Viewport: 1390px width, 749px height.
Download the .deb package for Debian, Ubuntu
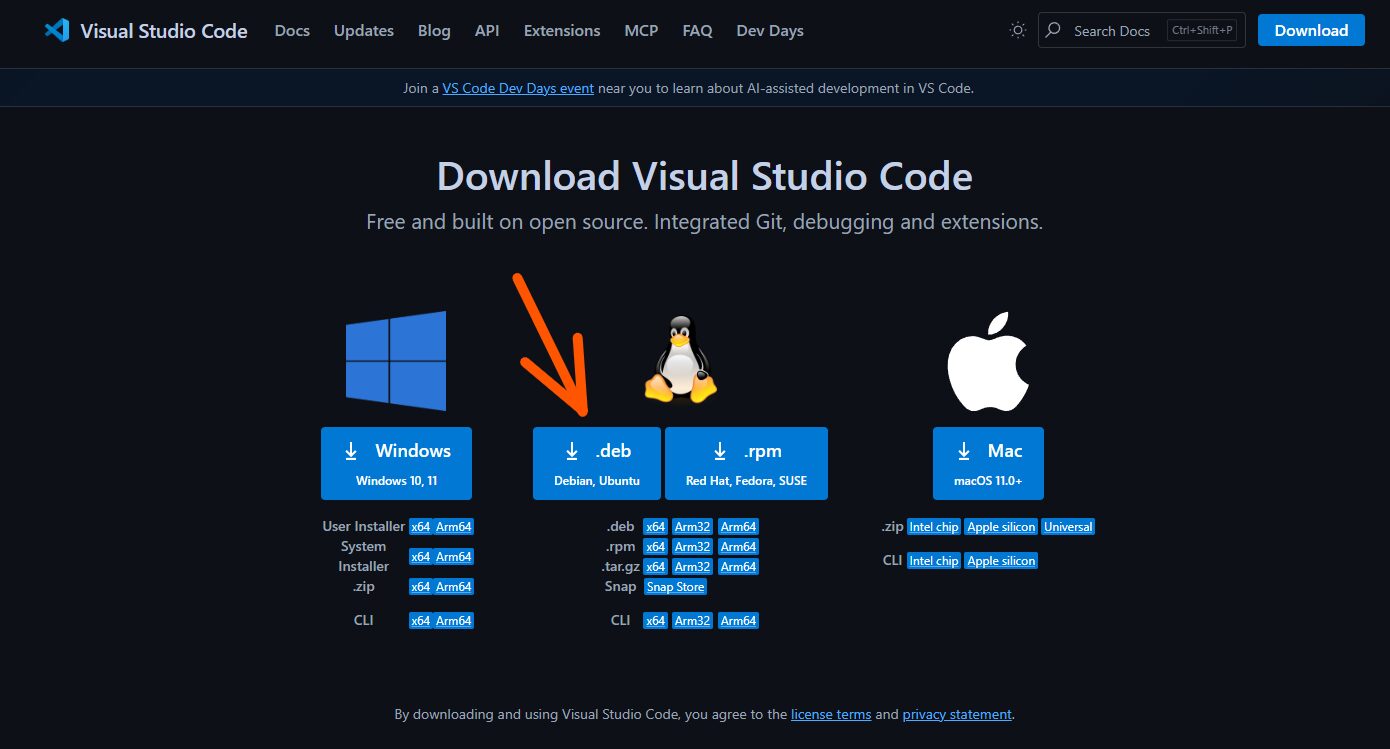point(597,463)
